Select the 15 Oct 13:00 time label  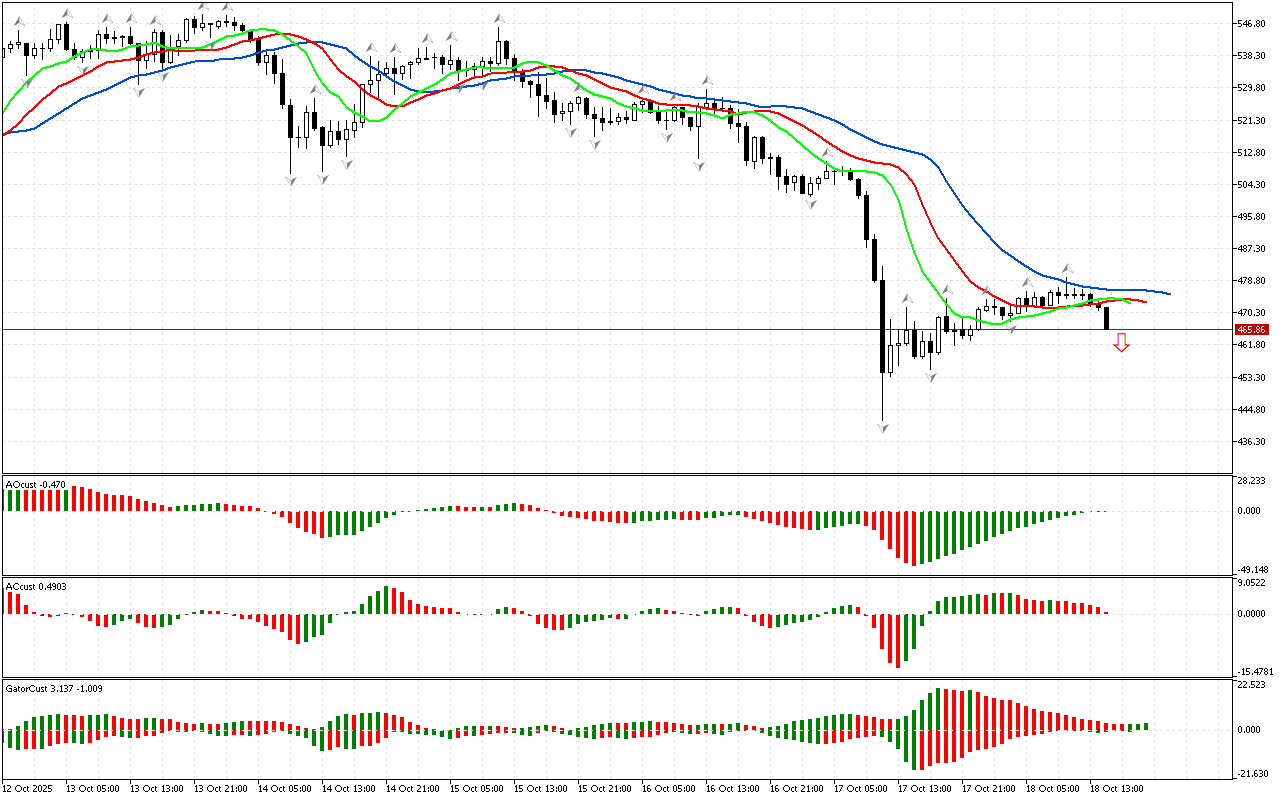(541, 788)
